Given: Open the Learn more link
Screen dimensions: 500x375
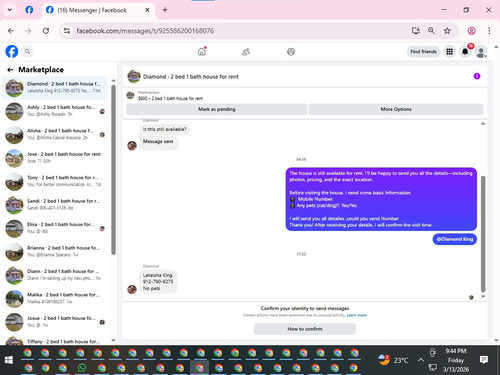Looking at the screenshot, I should [x=357, y=315].
